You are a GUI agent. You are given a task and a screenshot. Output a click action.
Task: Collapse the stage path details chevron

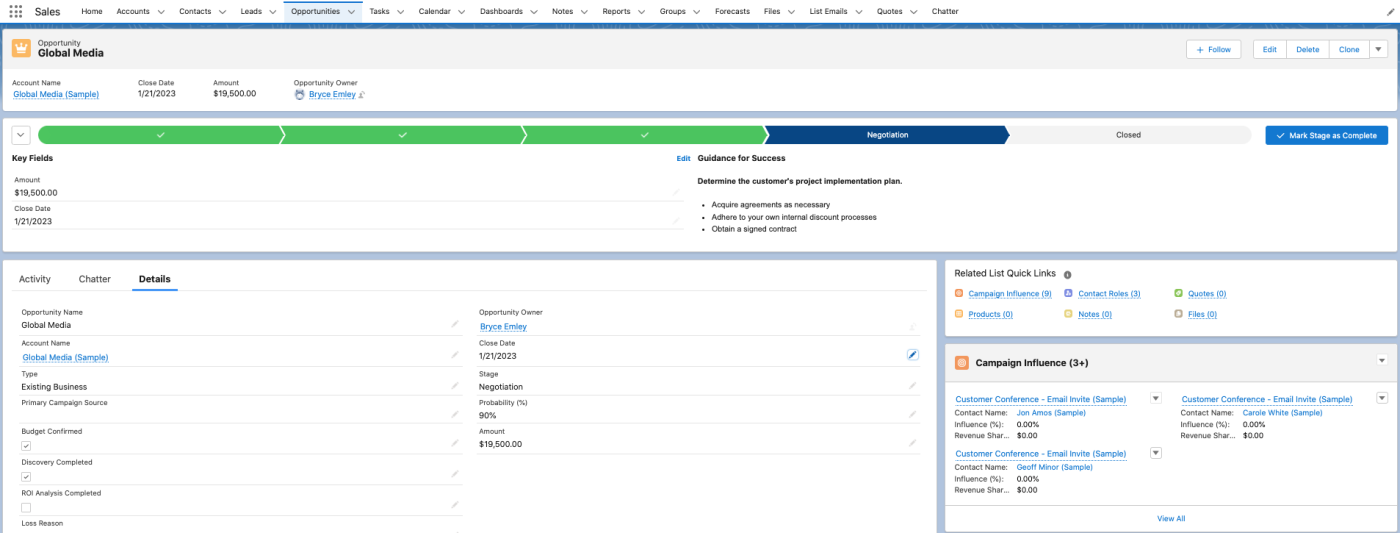coord(21,135)
